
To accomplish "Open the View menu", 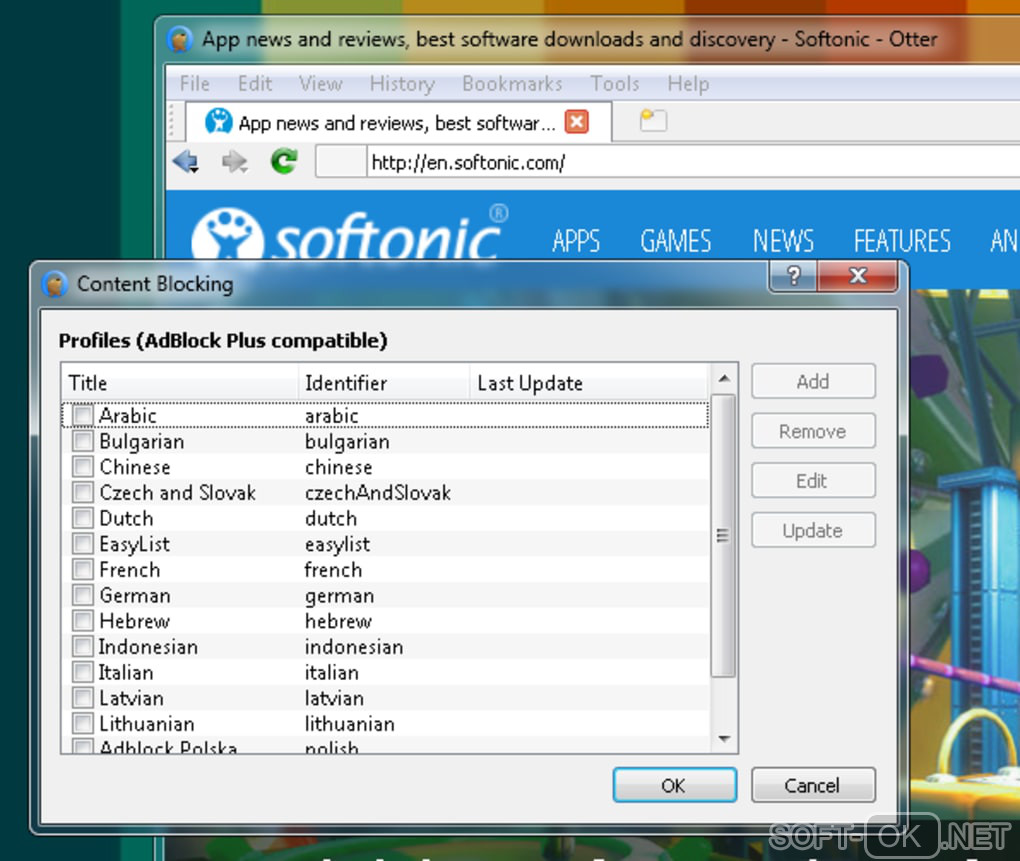I will [x=321, y=84].
